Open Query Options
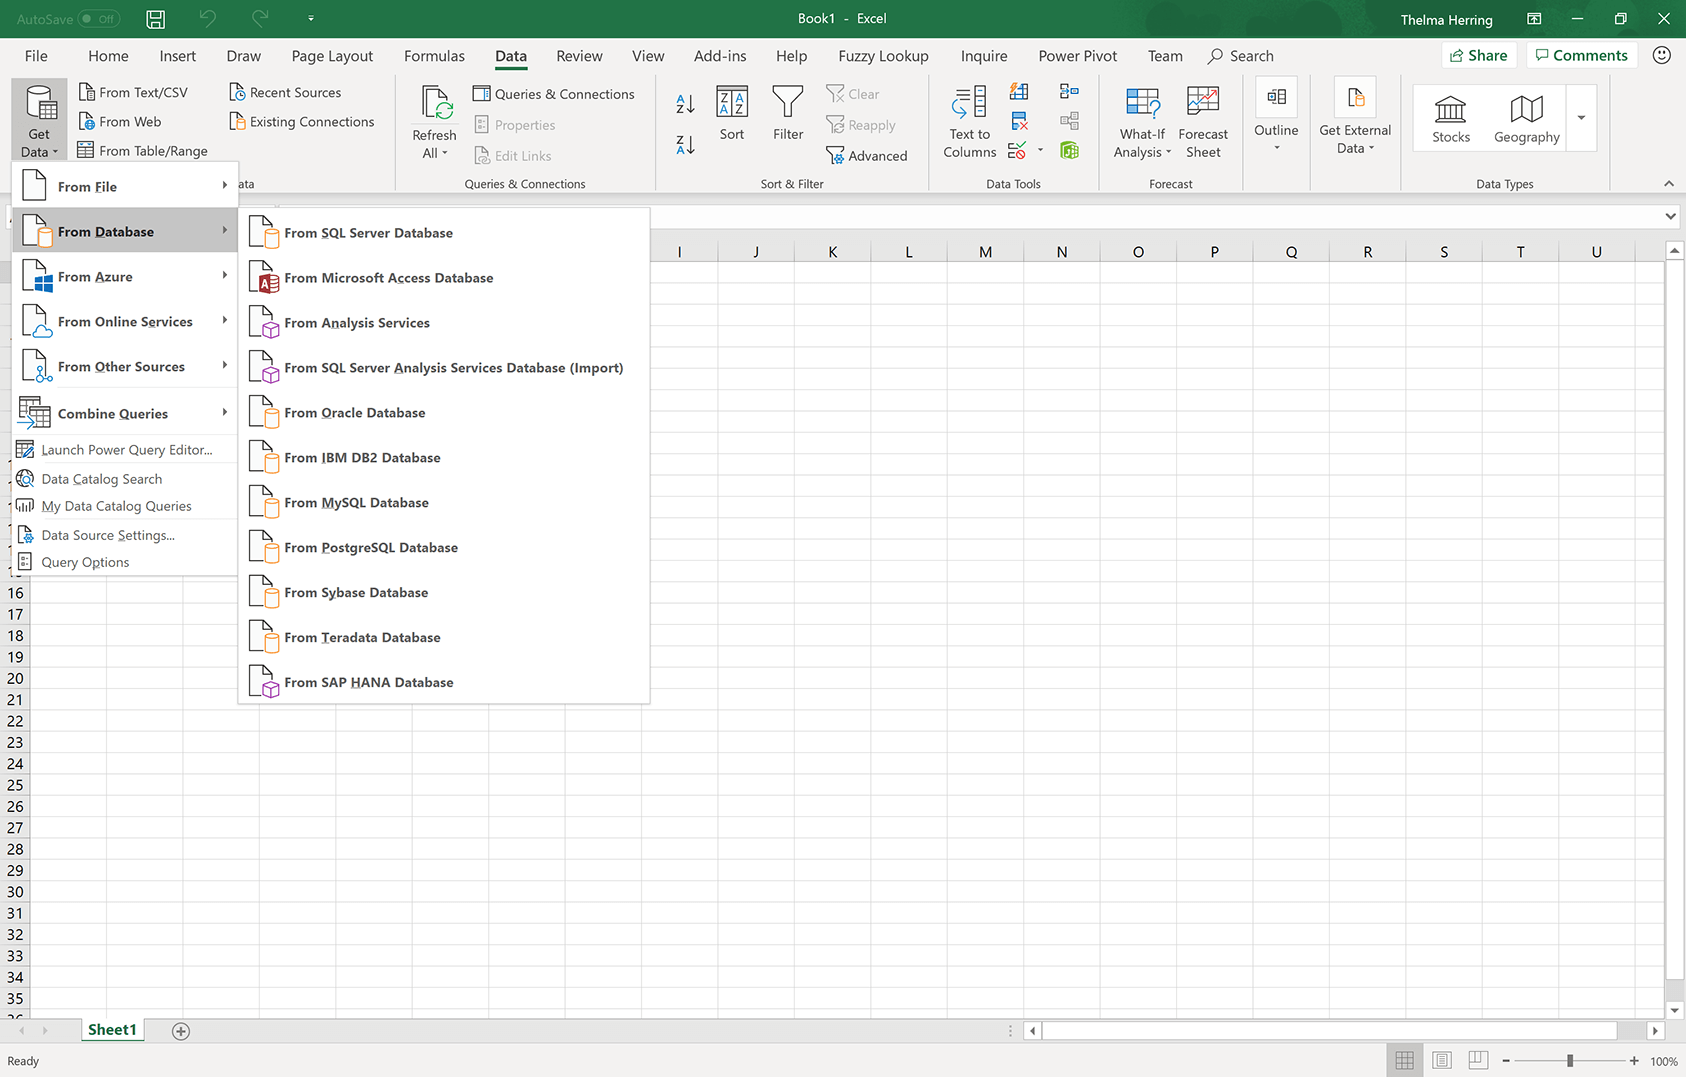Screen dimensions: 1686x1077 coord(126,562)
